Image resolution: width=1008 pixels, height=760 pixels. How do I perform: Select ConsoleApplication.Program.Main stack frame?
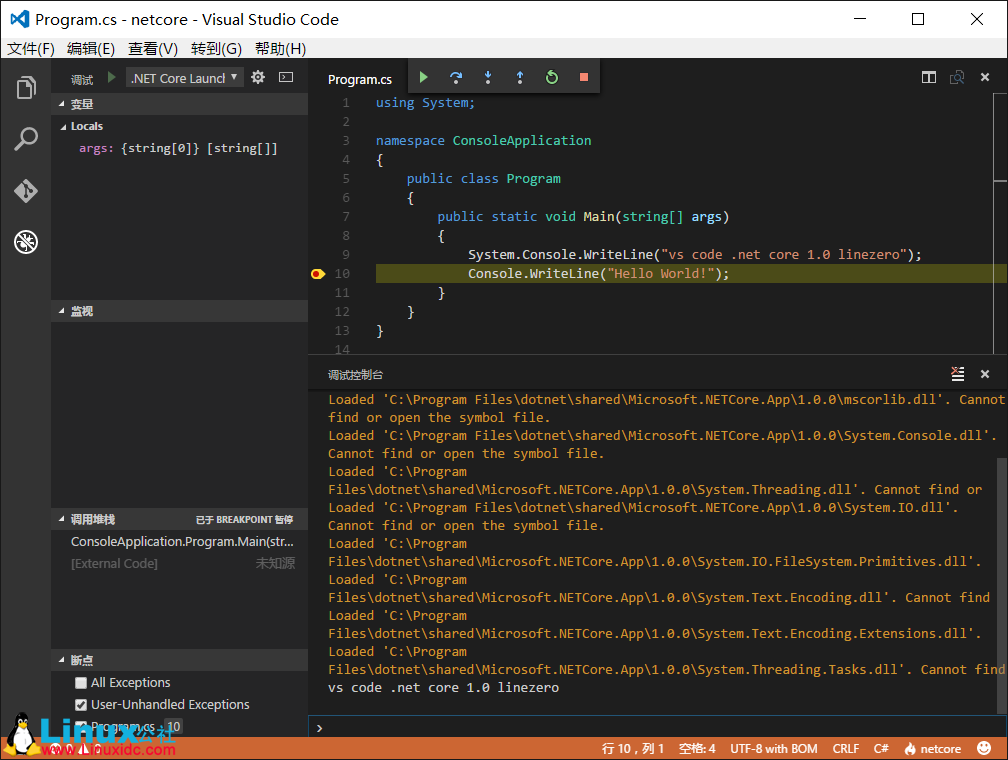coord(179,541)
